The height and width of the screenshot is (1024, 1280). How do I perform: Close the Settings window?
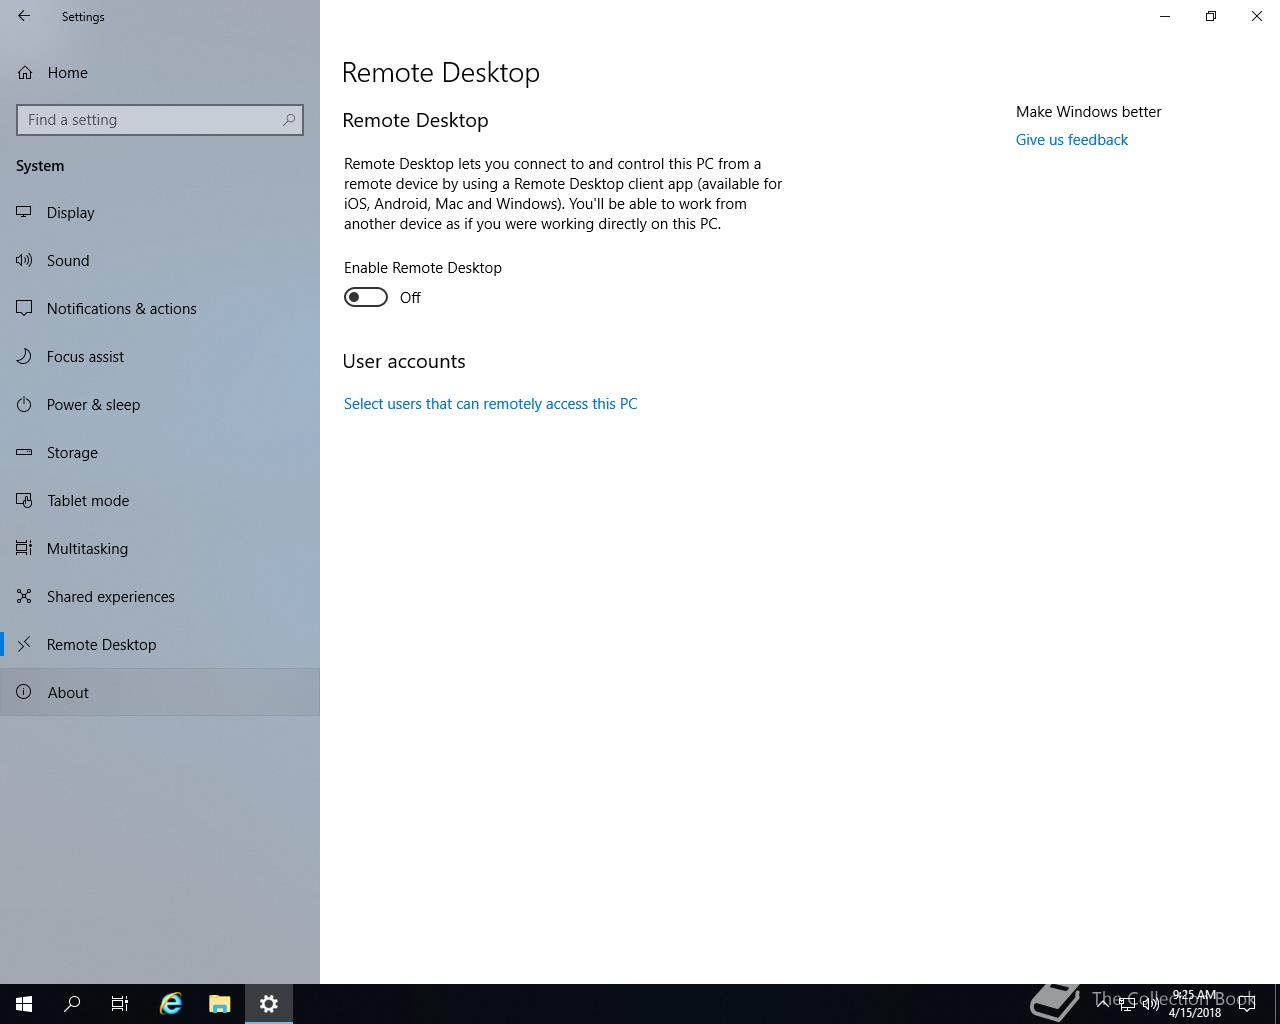tap(1257, 16)
